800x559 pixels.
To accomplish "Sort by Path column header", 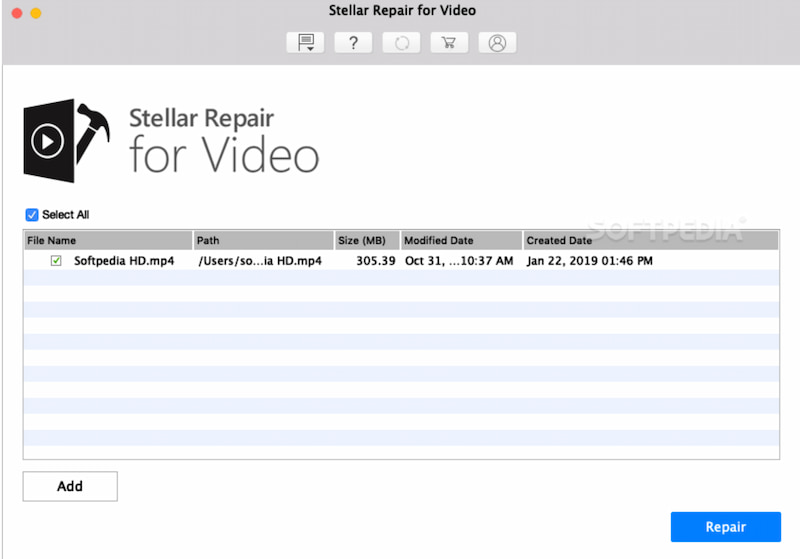I will (x=263, y=240).
